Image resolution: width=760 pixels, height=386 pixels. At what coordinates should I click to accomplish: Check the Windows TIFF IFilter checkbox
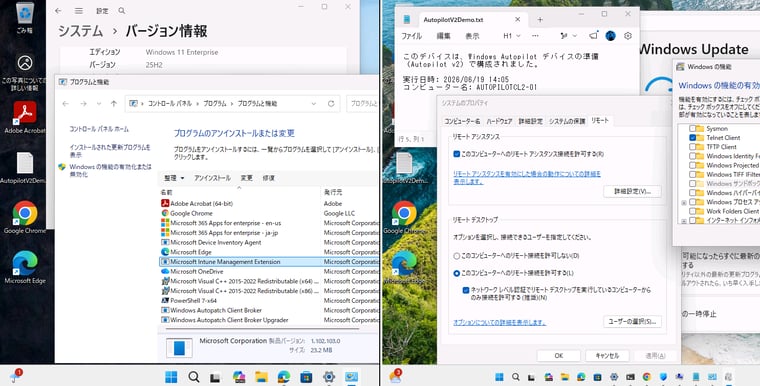693,175
